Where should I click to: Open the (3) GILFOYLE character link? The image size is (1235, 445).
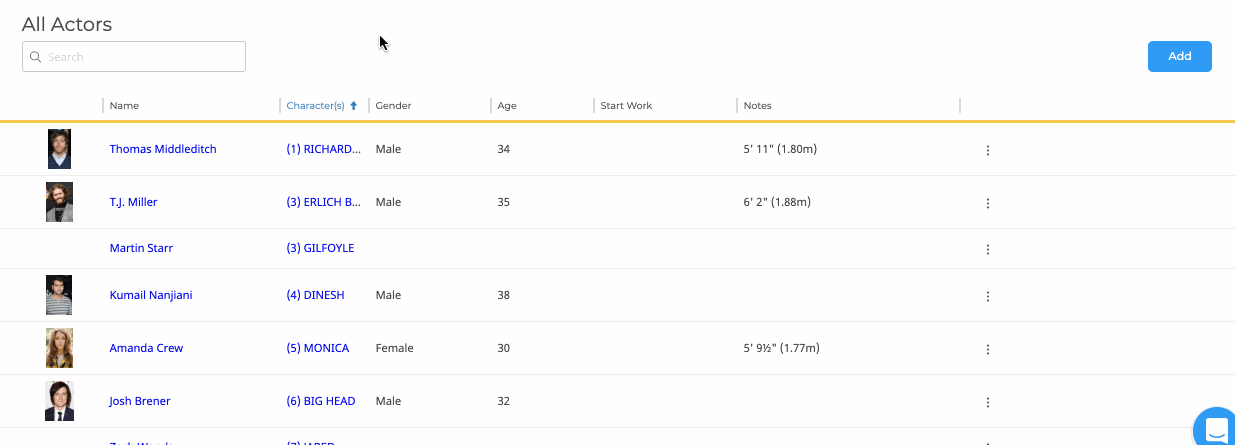pyautogui.click(x=320, y=248)
